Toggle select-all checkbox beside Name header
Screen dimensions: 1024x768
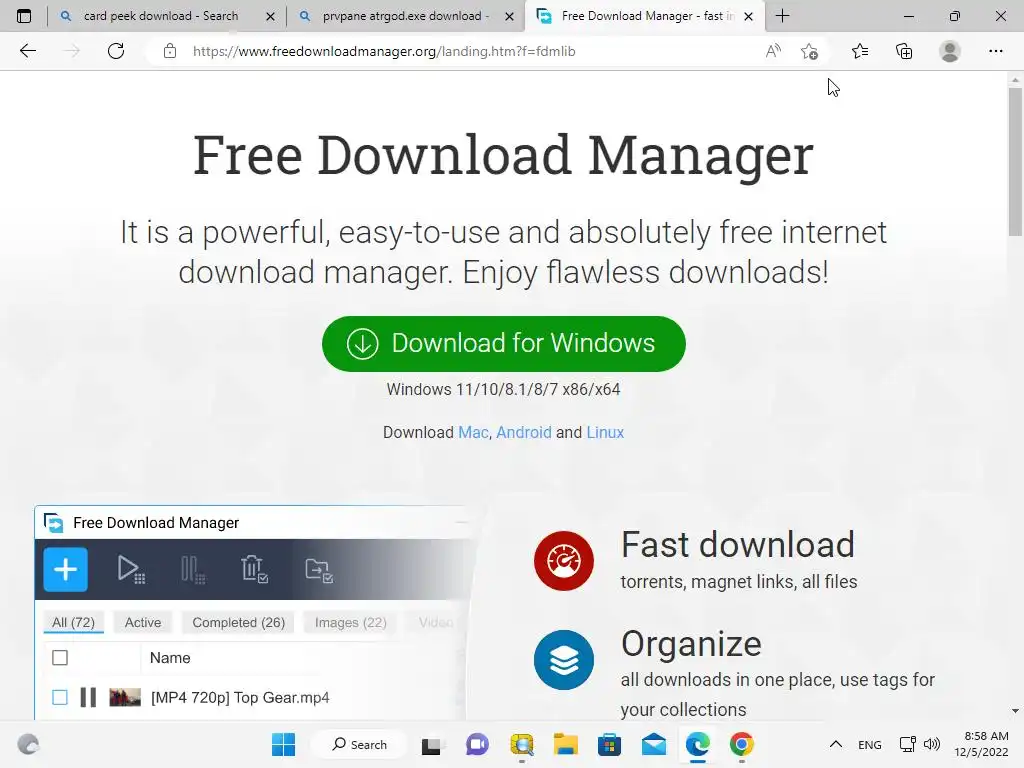59,658
